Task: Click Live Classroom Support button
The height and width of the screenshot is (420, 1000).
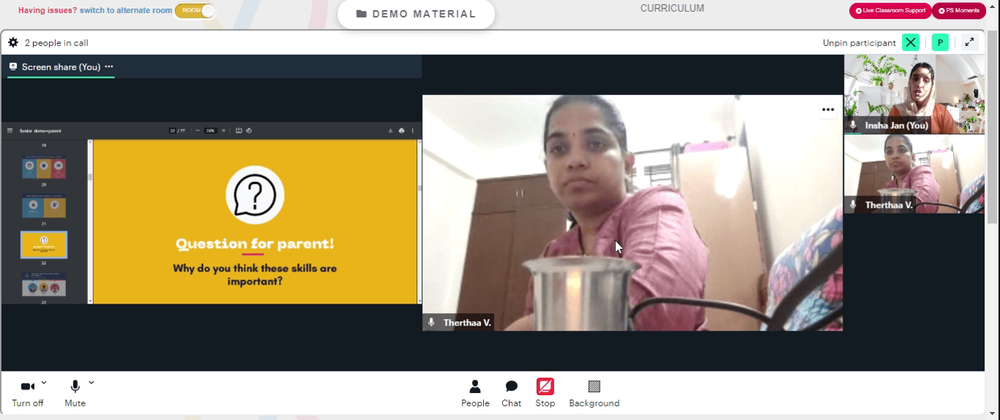Action: click(890, 11)
